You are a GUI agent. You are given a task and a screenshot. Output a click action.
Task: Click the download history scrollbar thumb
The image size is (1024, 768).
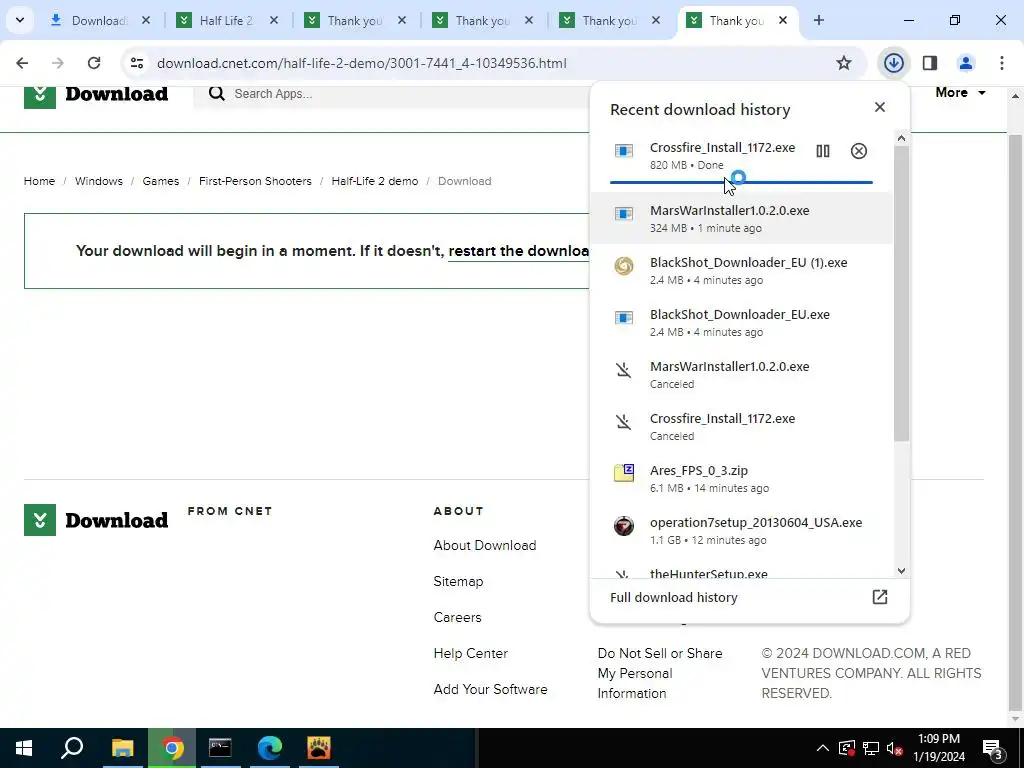click(901, 293)
